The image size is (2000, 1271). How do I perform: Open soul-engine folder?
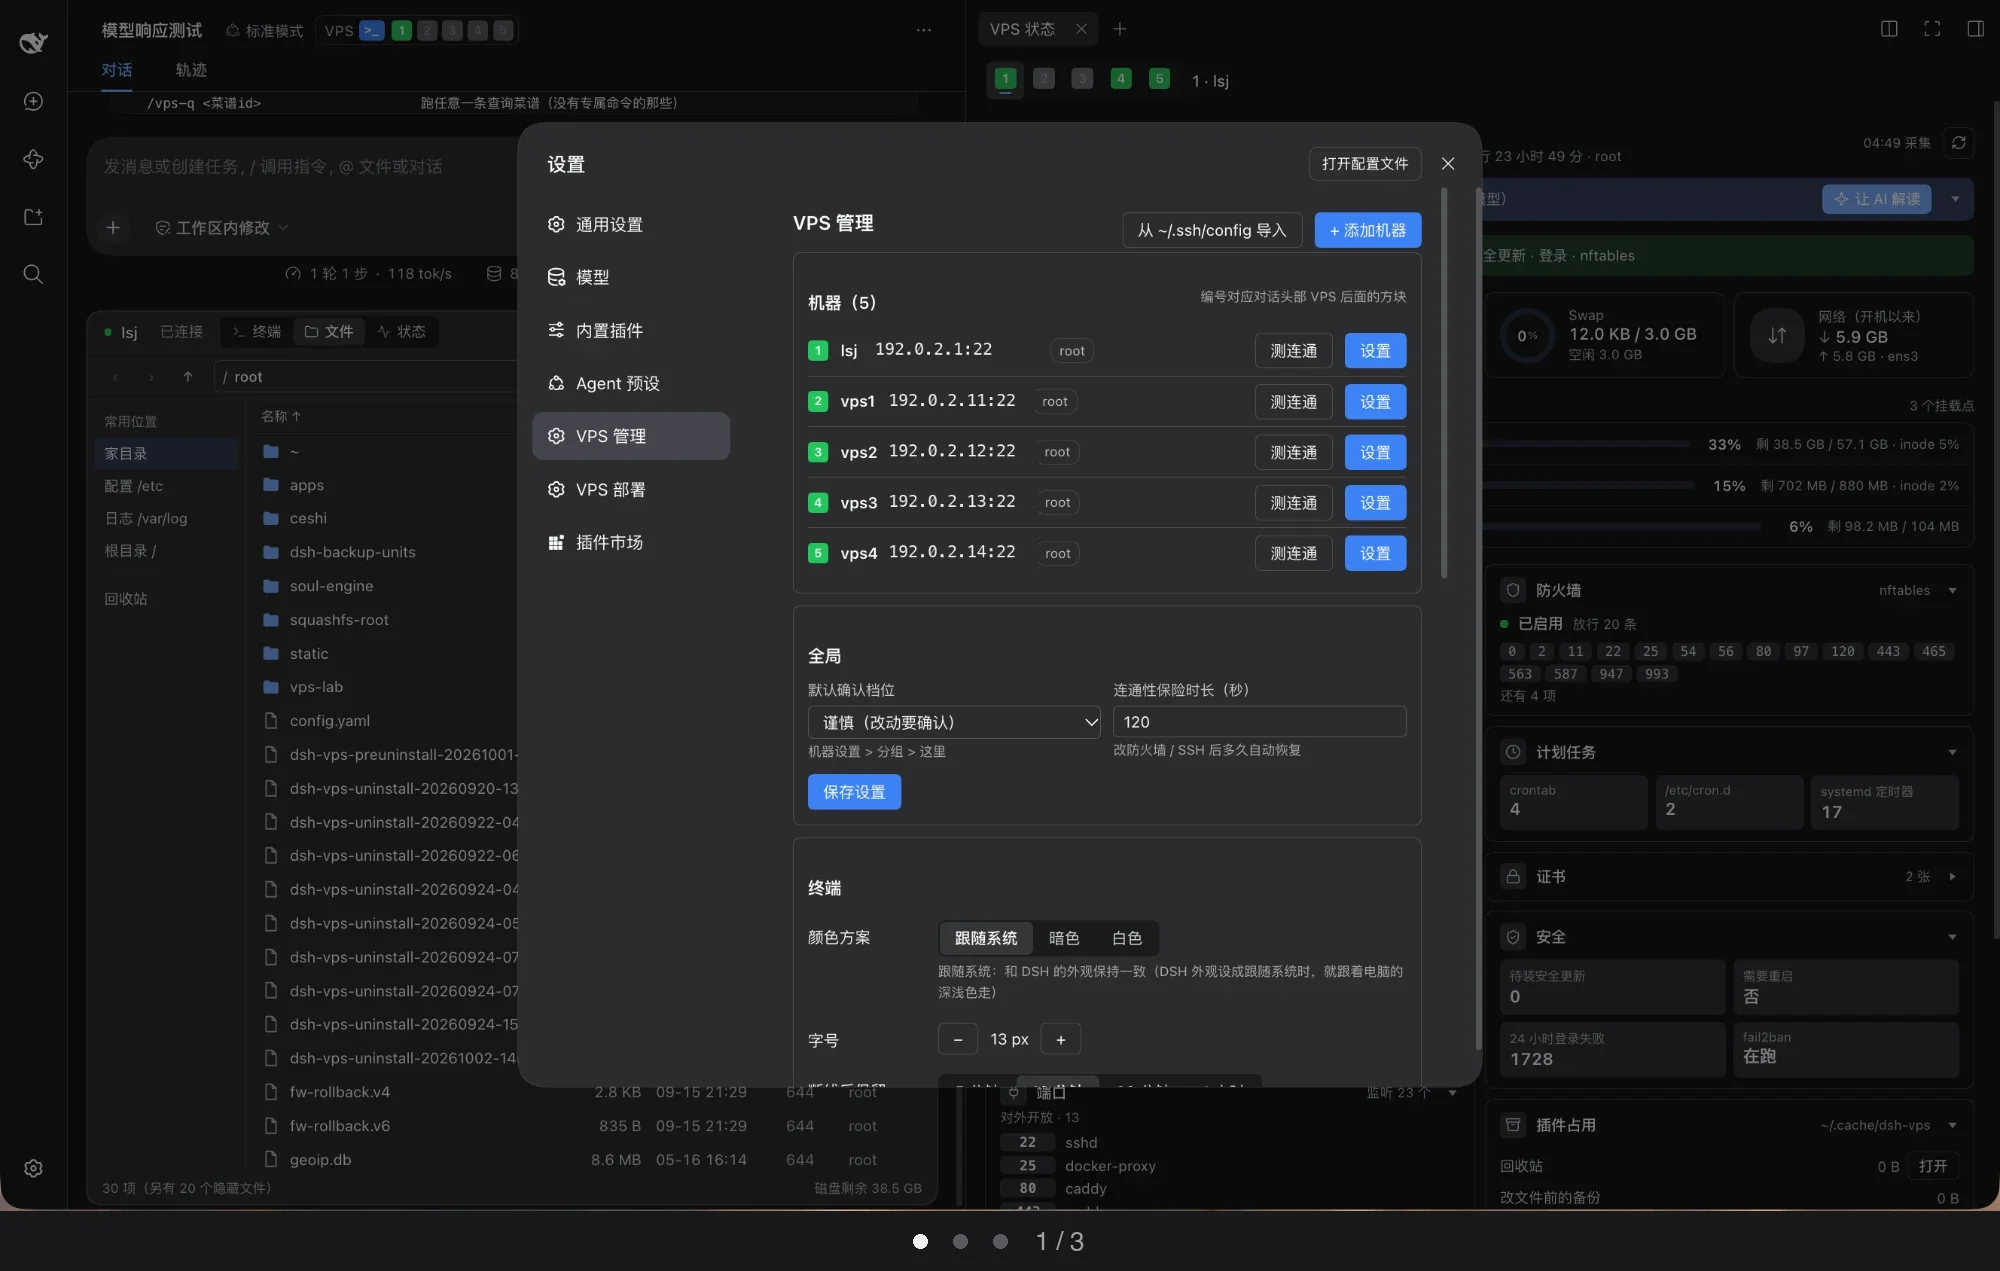tap(331, 587)
